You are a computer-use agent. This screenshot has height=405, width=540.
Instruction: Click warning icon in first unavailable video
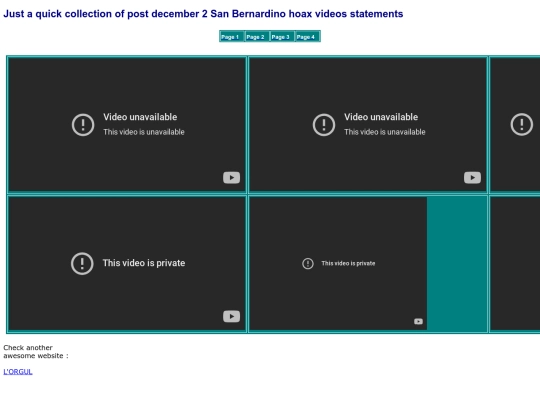[x=83, y=125]
